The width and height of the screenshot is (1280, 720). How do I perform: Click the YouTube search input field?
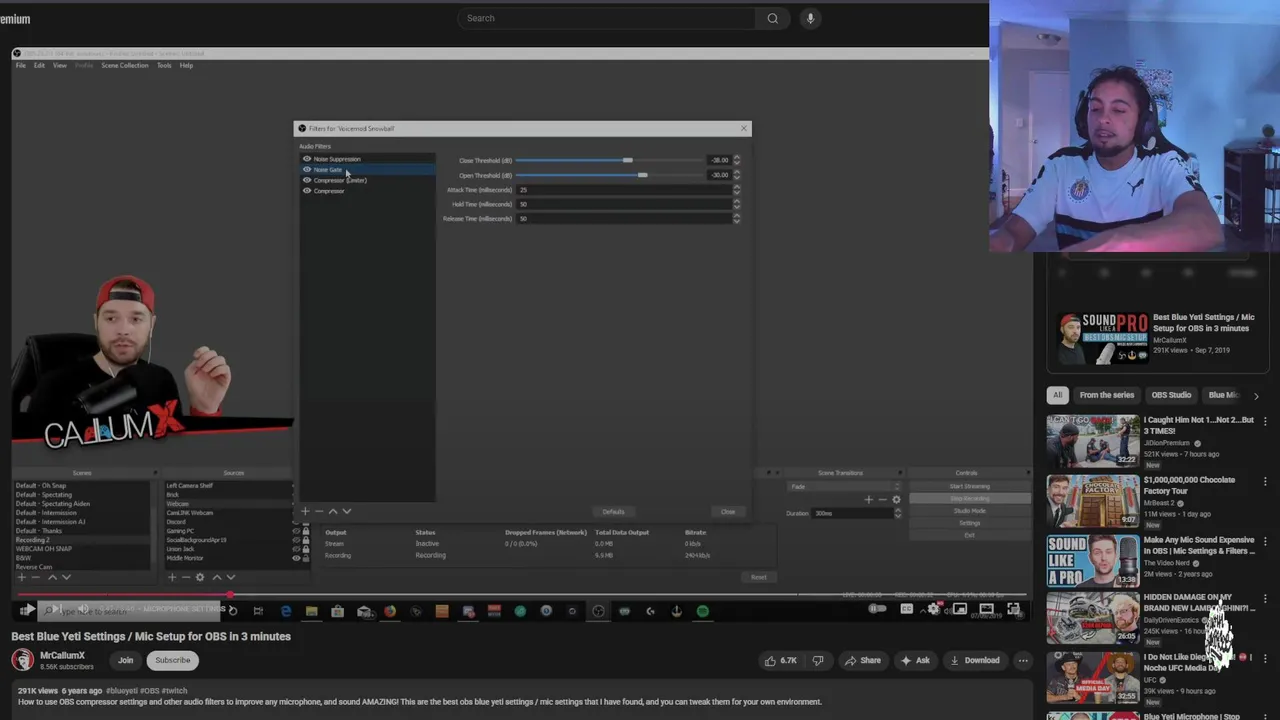[x=606, y=18]
